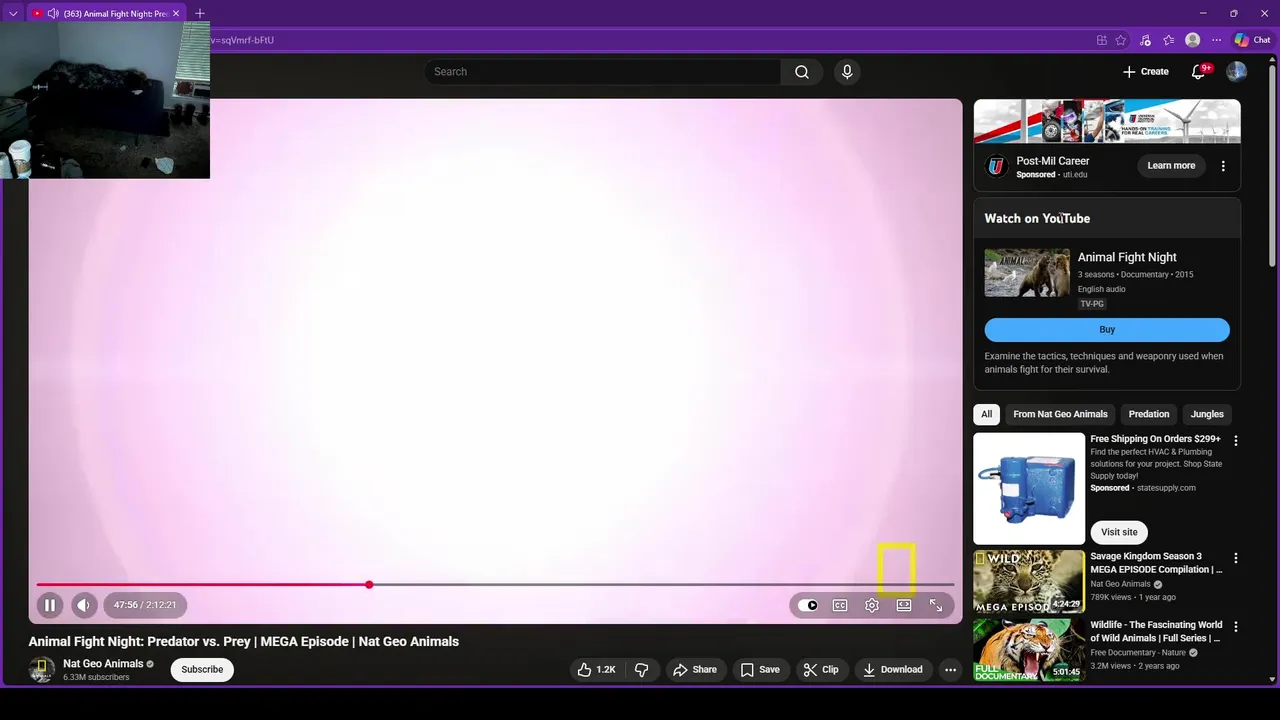Activate voice search microphone
Viewport: 1280px width, 720px height.
[847, 72]
